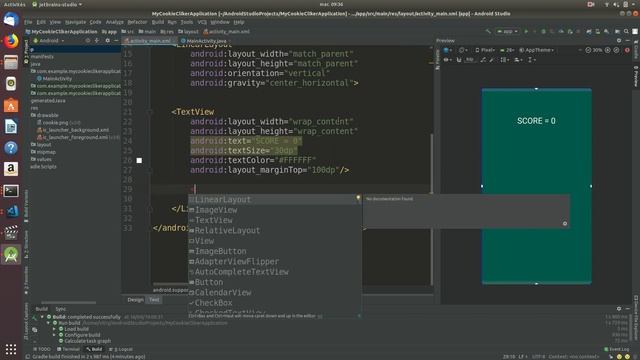This screenshot has height=360, width=640.
Task: Open Build panel gear settings
Action: (x=619, y=309)
